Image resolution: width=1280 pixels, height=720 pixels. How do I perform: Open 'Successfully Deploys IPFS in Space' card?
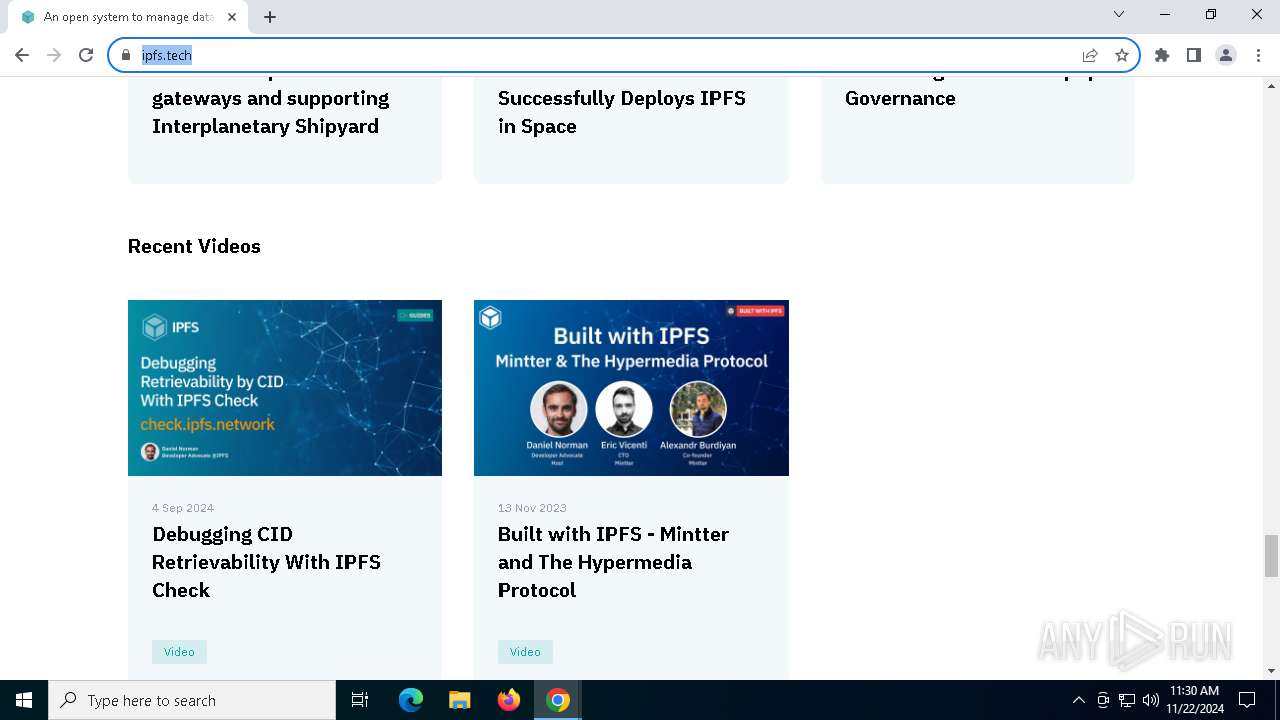tap(622, 112)
